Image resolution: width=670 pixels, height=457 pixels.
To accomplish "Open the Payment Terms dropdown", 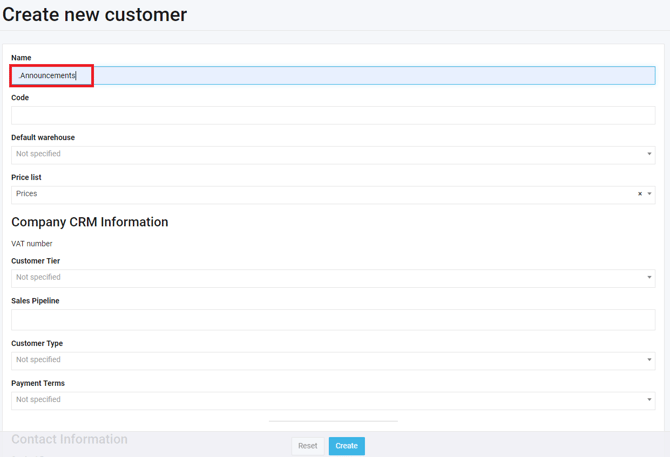I will pos(333,400).
